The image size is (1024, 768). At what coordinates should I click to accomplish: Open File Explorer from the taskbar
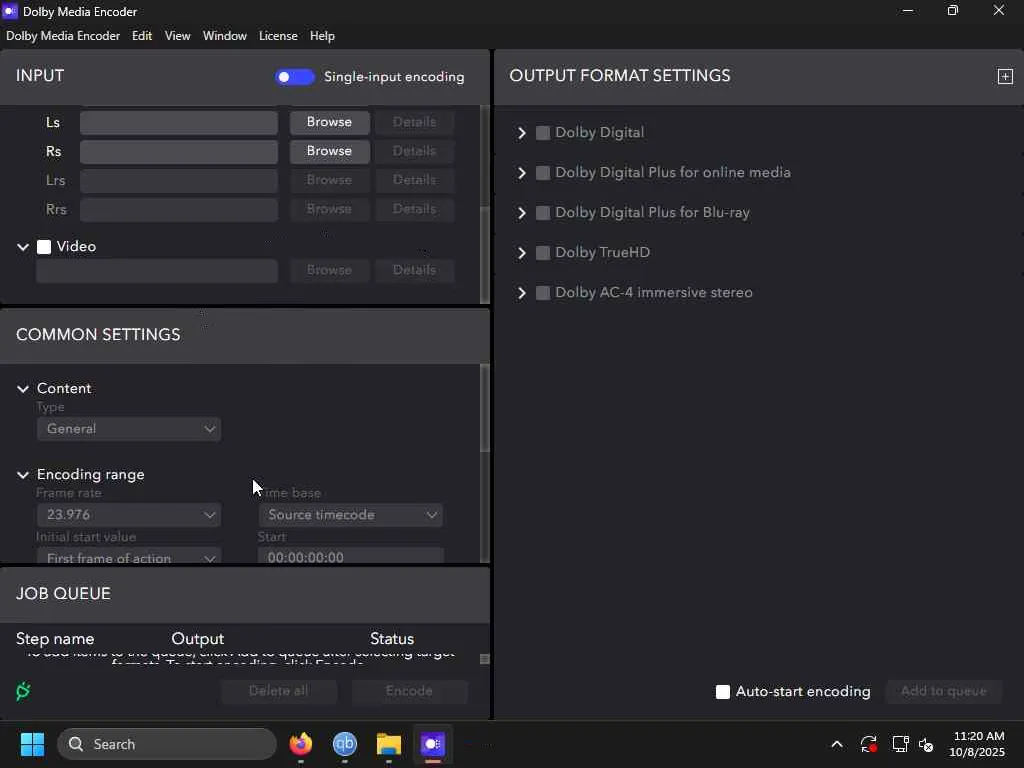(x=389, y=744)
